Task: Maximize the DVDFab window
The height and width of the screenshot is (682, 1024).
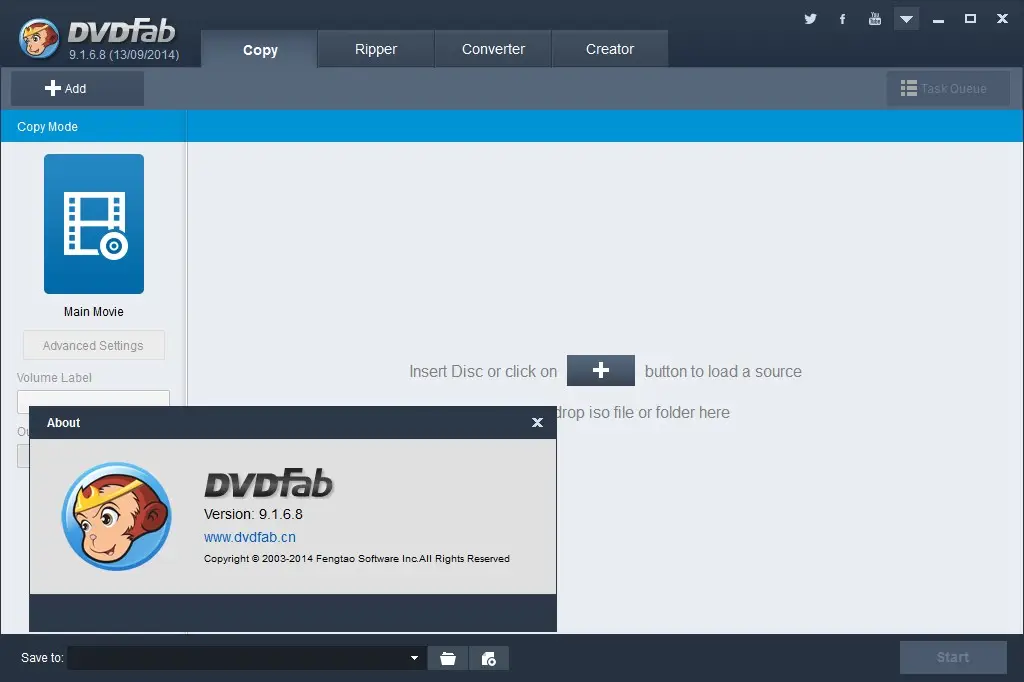Action: coord(970,19)
